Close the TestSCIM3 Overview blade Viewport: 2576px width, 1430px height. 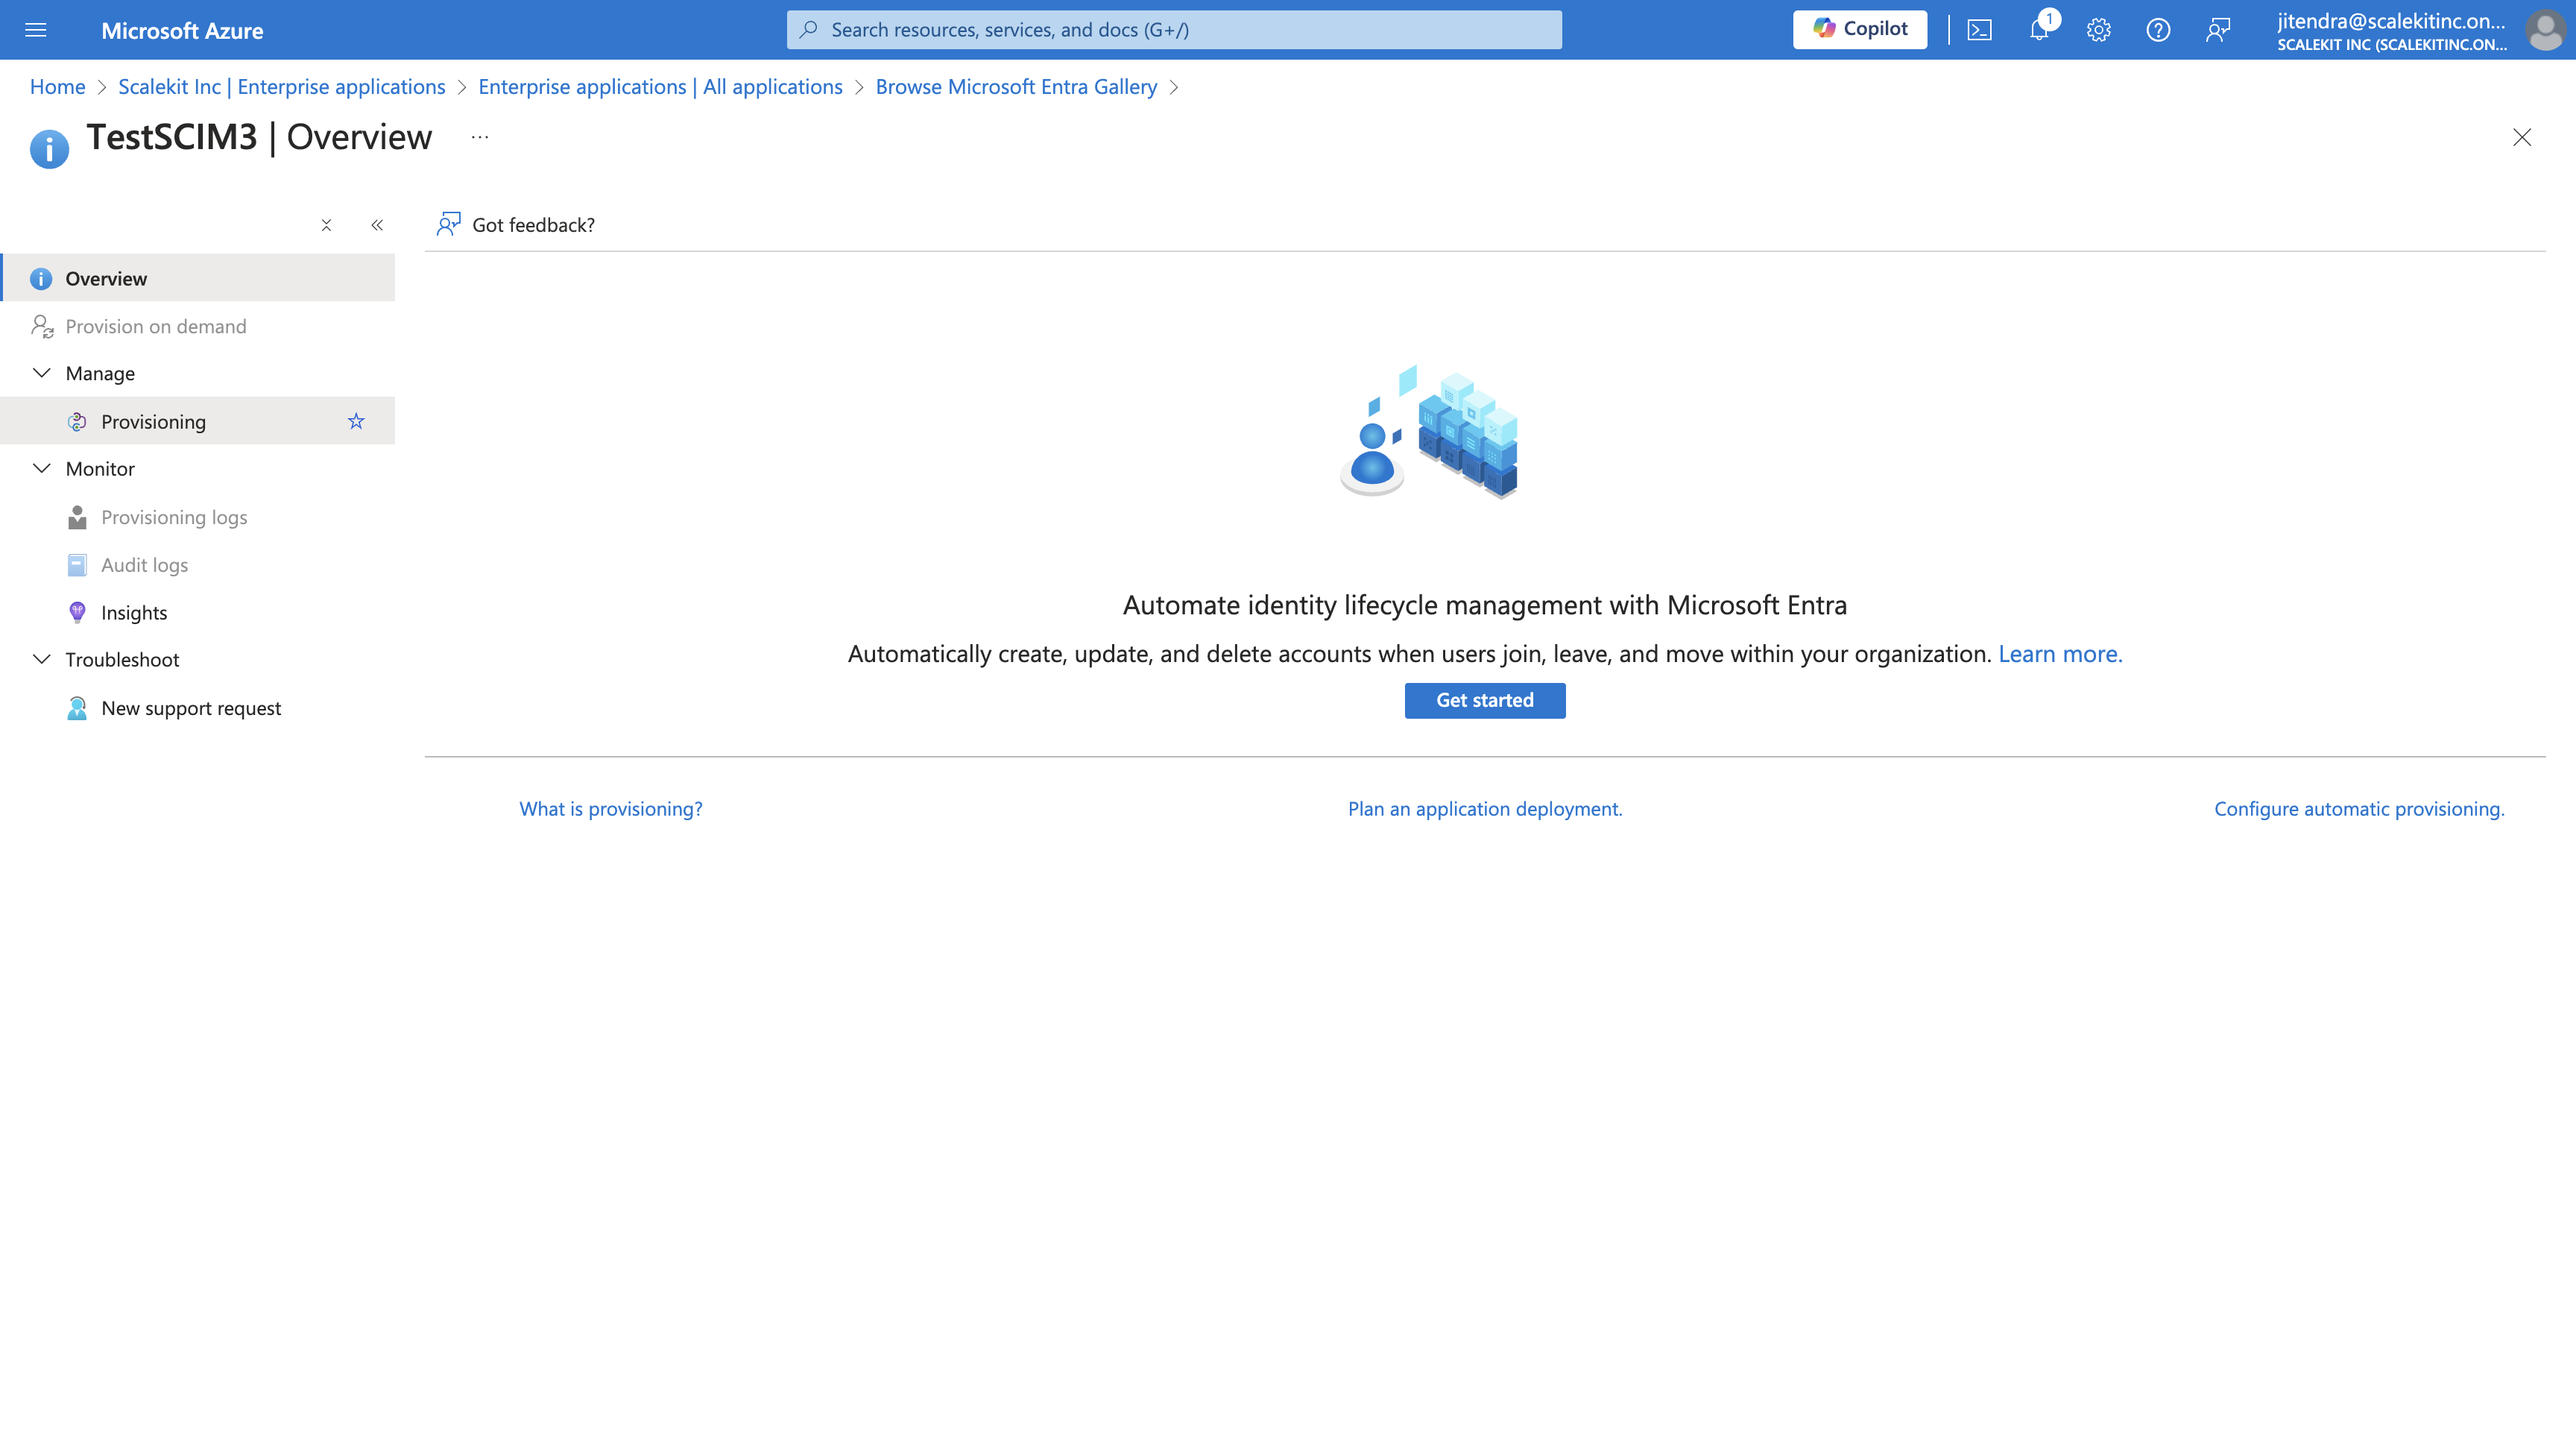pos(2522,137)
